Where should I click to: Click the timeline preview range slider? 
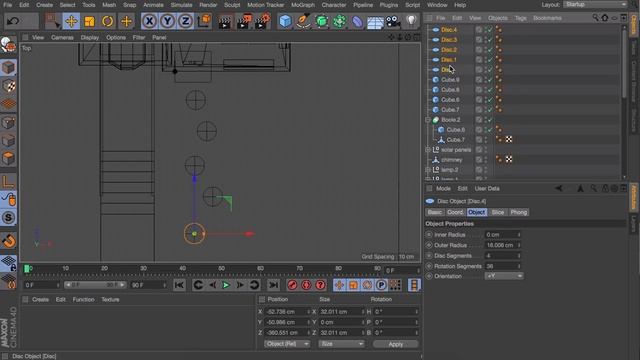(x=95, y=285)
